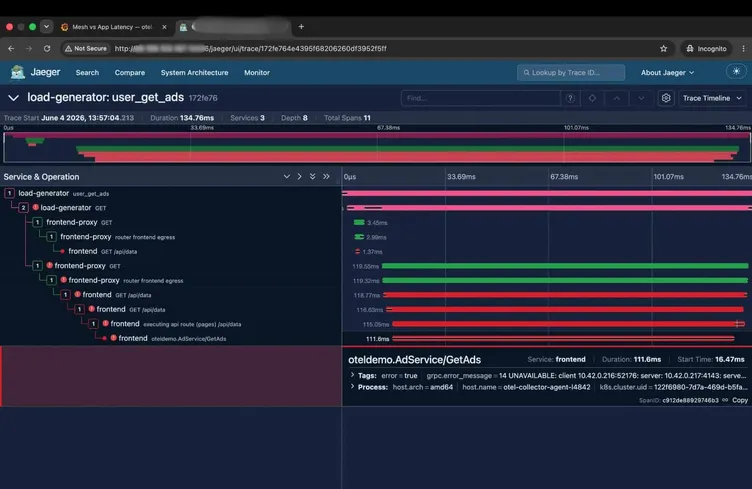Click the 'Total Spans 11' text

347,118
